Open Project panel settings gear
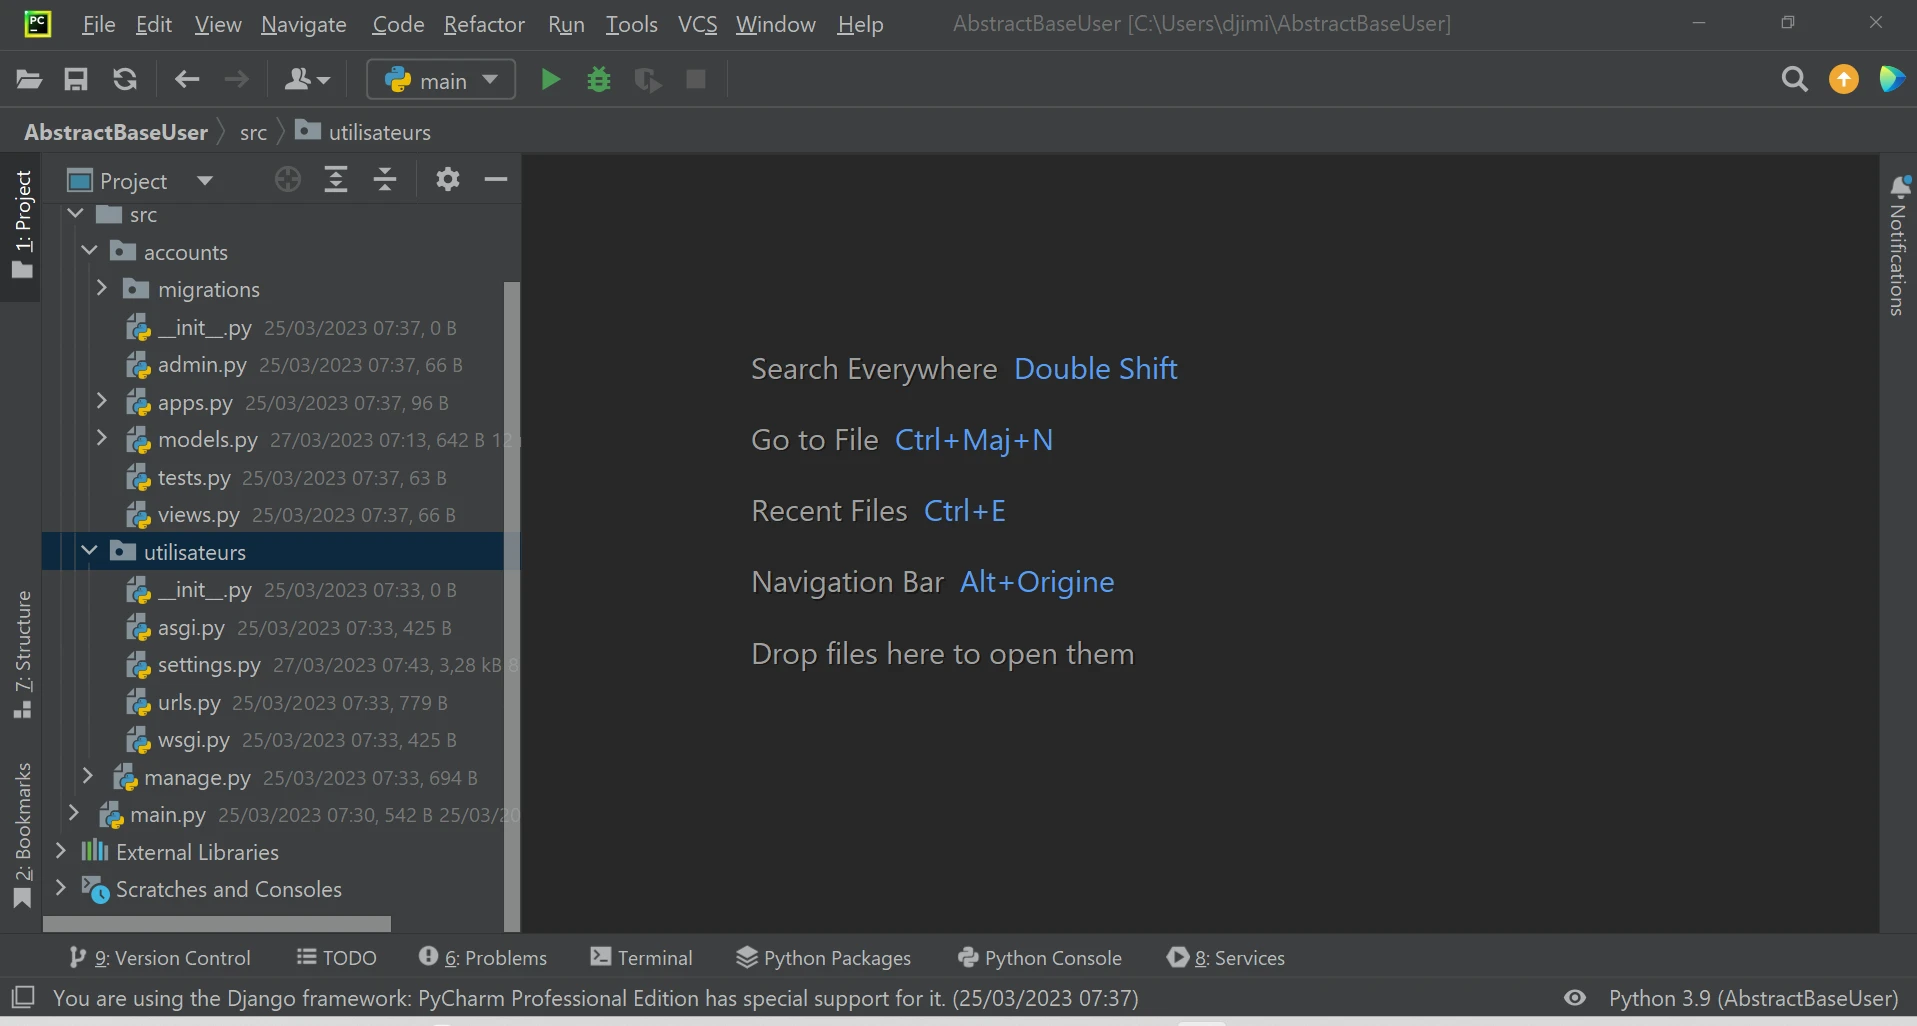1917x1026 pixels. [x=447, y=180]
